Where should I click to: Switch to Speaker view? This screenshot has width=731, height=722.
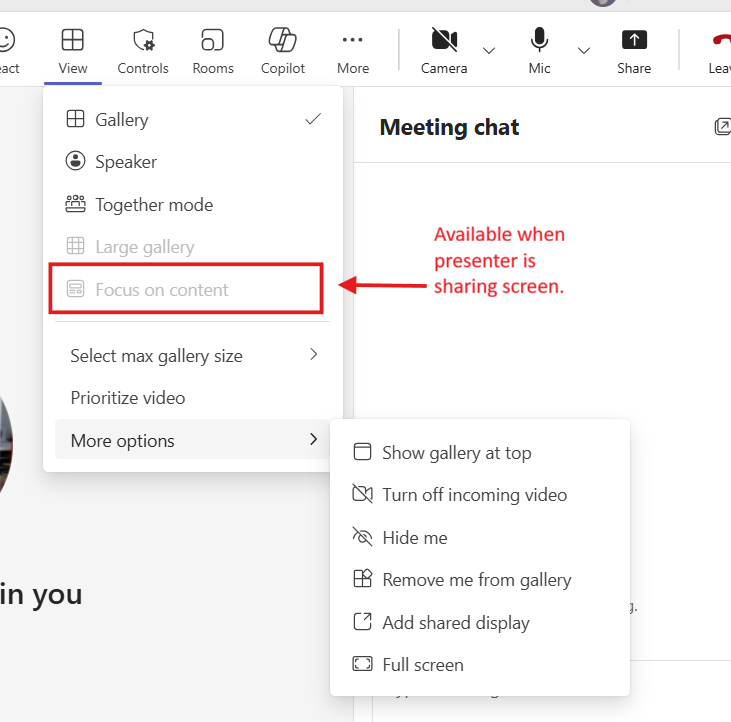(126, 162)
